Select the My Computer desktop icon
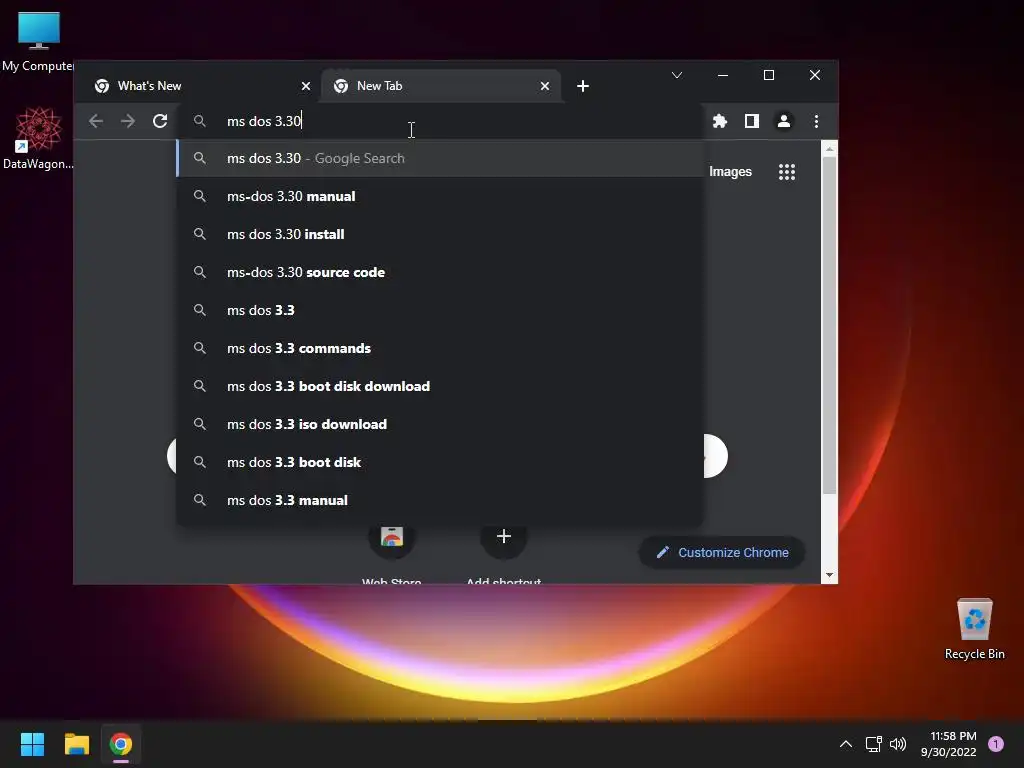Image resolution: width=1024 pixels, height=768 pixels. coord(38,42)
